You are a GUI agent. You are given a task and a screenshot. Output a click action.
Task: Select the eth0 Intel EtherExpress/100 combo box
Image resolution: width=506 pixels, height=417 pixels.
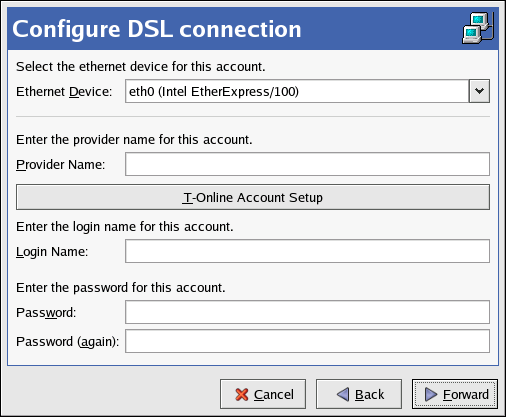point(307,91)
